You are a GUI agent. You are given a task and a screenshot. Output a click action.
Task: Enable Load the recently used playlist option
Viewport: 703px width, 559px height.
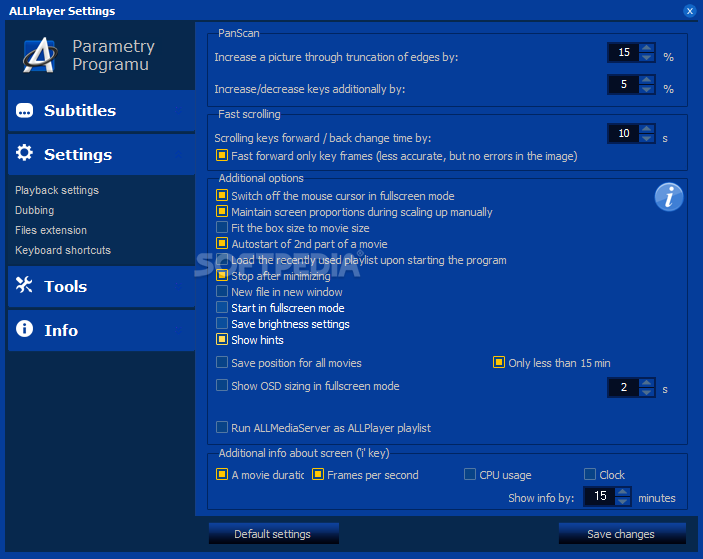pos(222,259)
